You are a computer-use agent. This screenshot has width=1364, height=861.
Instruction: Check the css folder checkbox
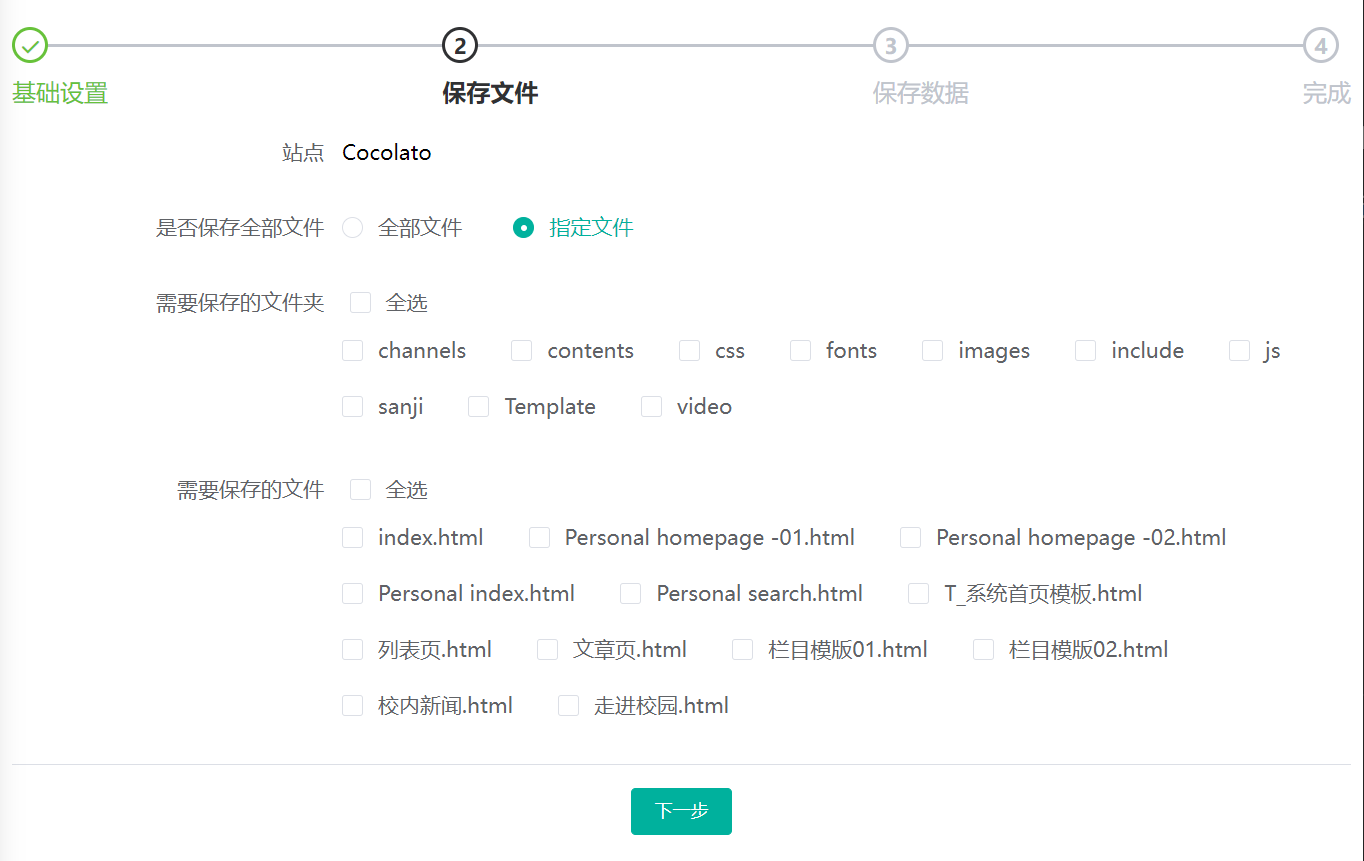click(689, 350)
